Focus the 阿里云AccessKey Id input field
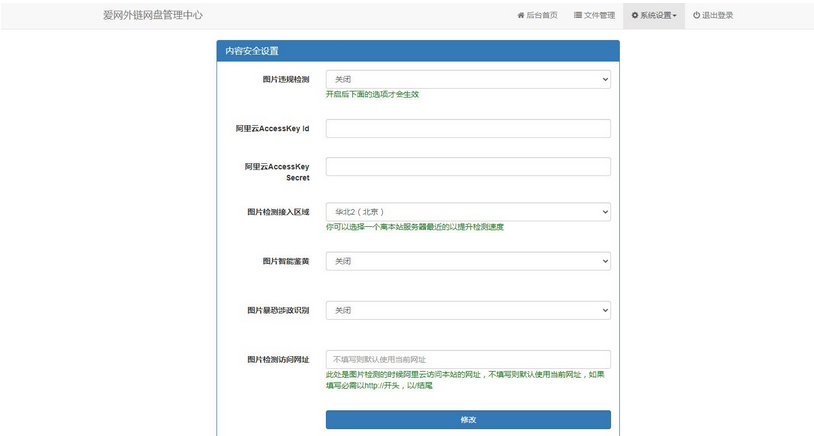The image size is (814, 436). (468, 129)
